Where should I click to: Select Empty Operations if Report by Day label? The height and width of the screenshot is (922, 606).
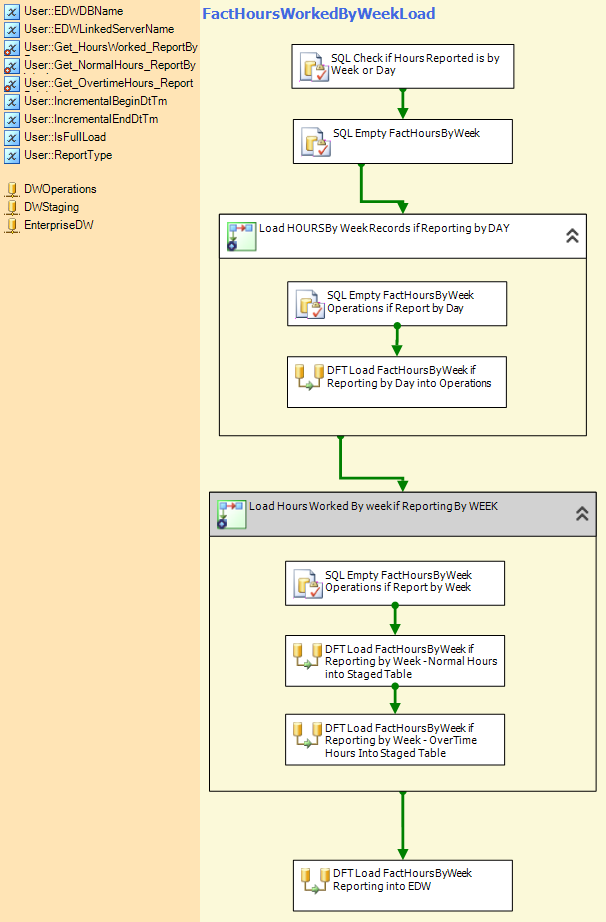pos(400,302)
